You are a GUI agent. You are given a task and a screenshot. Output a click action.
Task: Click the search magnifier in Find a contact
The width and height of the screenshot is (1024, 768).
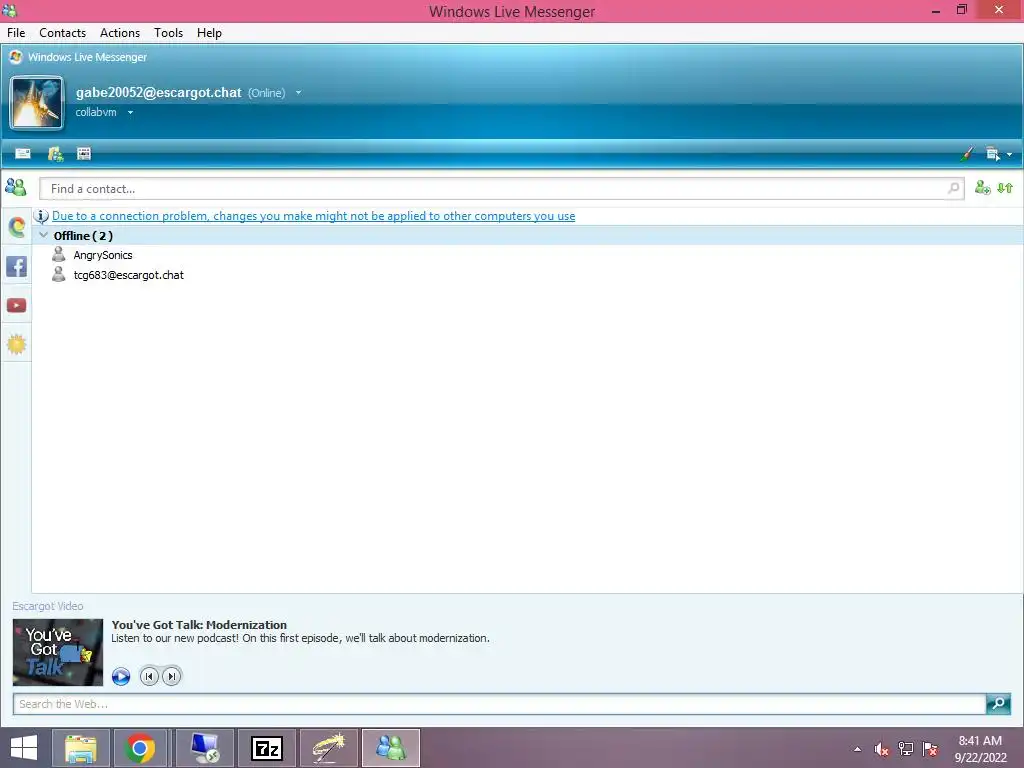point(953,188)
